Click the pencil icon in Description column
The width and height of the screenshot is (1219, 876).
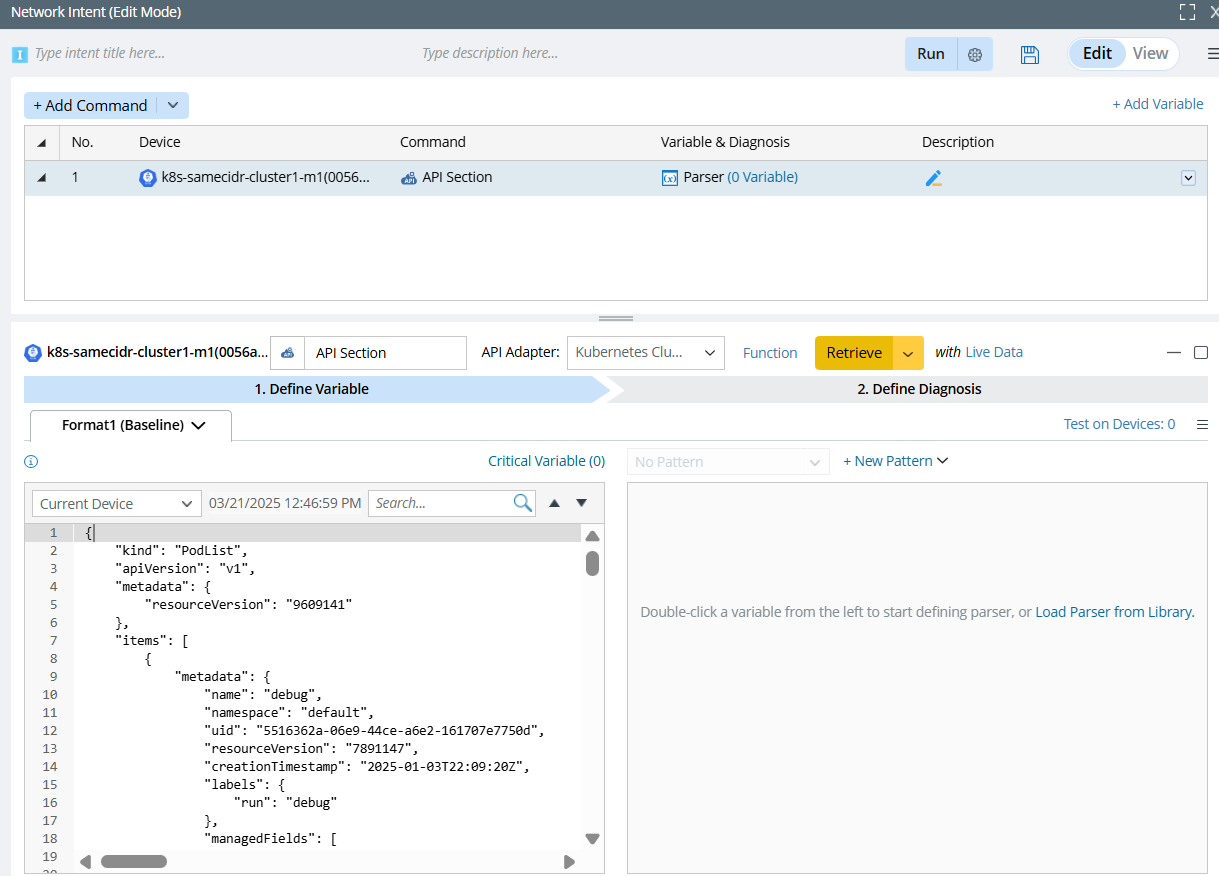(x=933, y=178)
